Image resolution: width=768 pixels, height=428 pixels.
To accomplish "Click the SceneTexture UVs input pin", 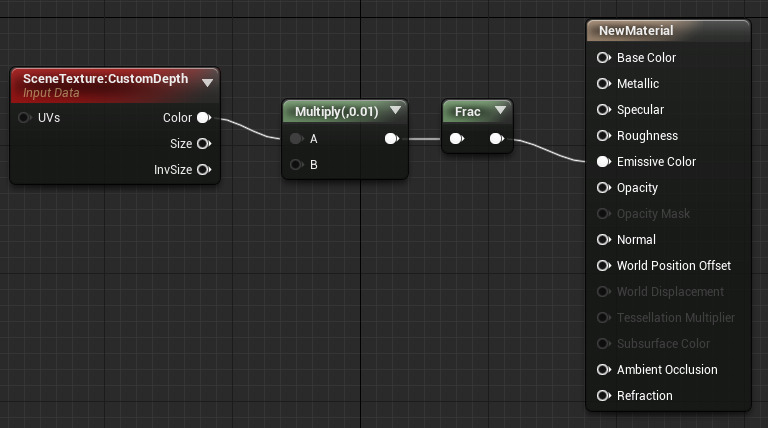I will [x=24, y=118].
